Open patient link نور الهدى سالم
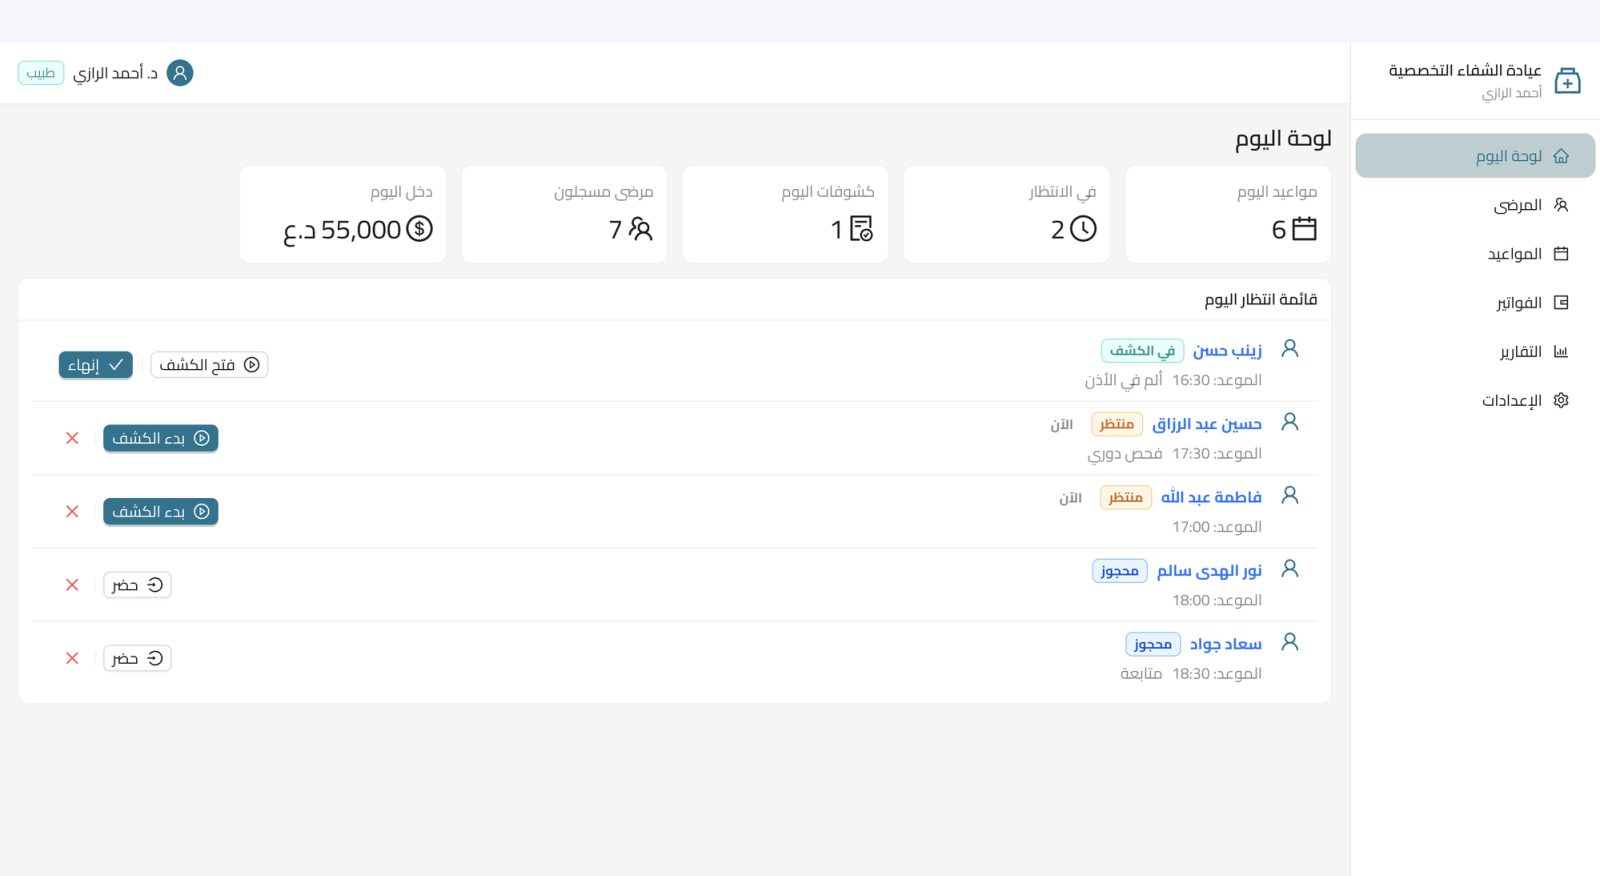Screen dimensions: 1600x876 point(1209,571)
